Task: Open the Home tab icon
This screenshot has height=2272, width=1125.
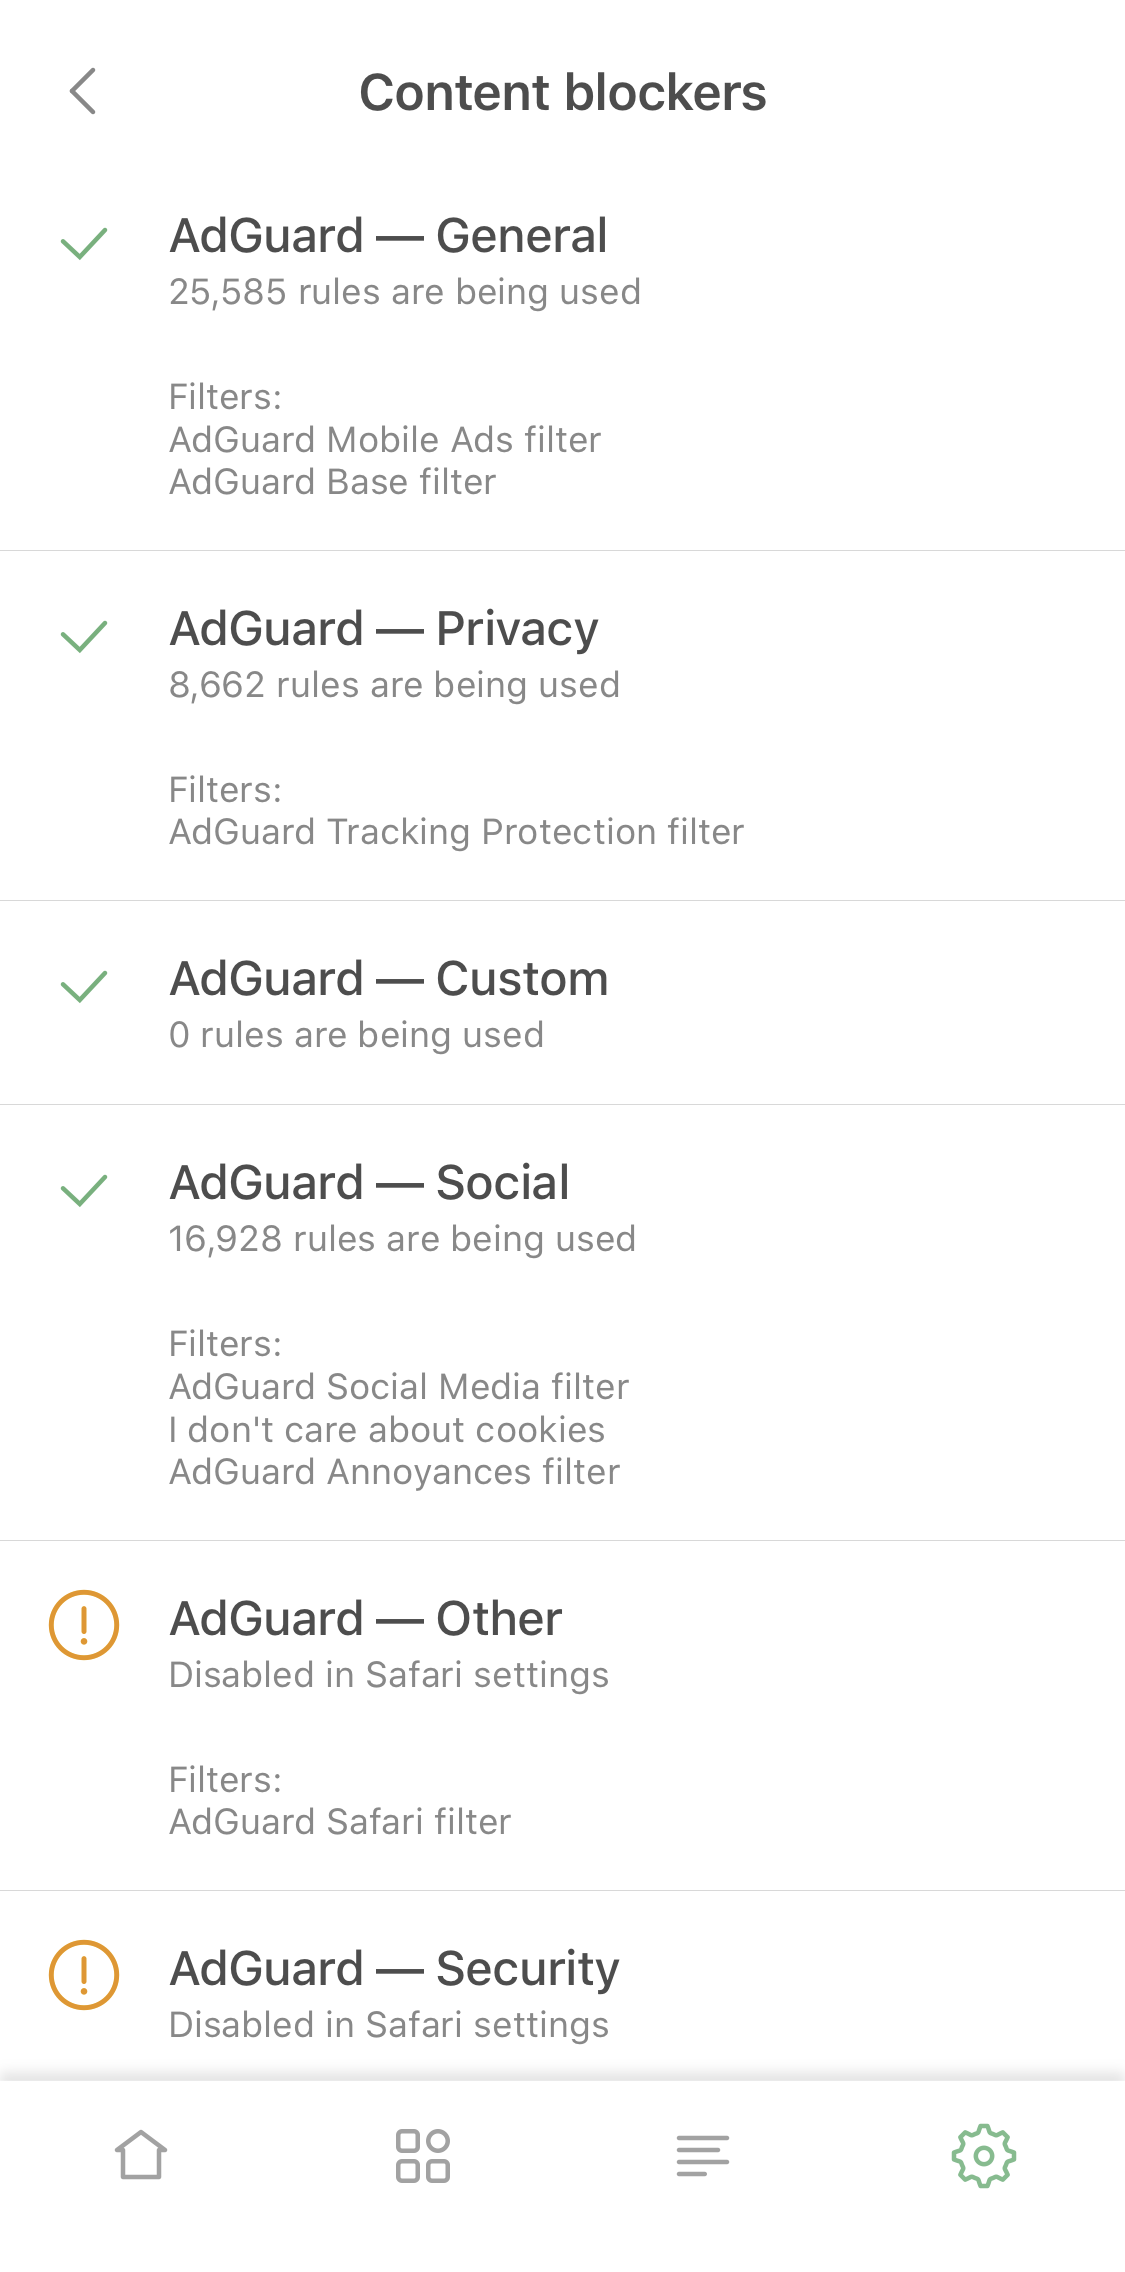Action: click(x=141, y=2155)
